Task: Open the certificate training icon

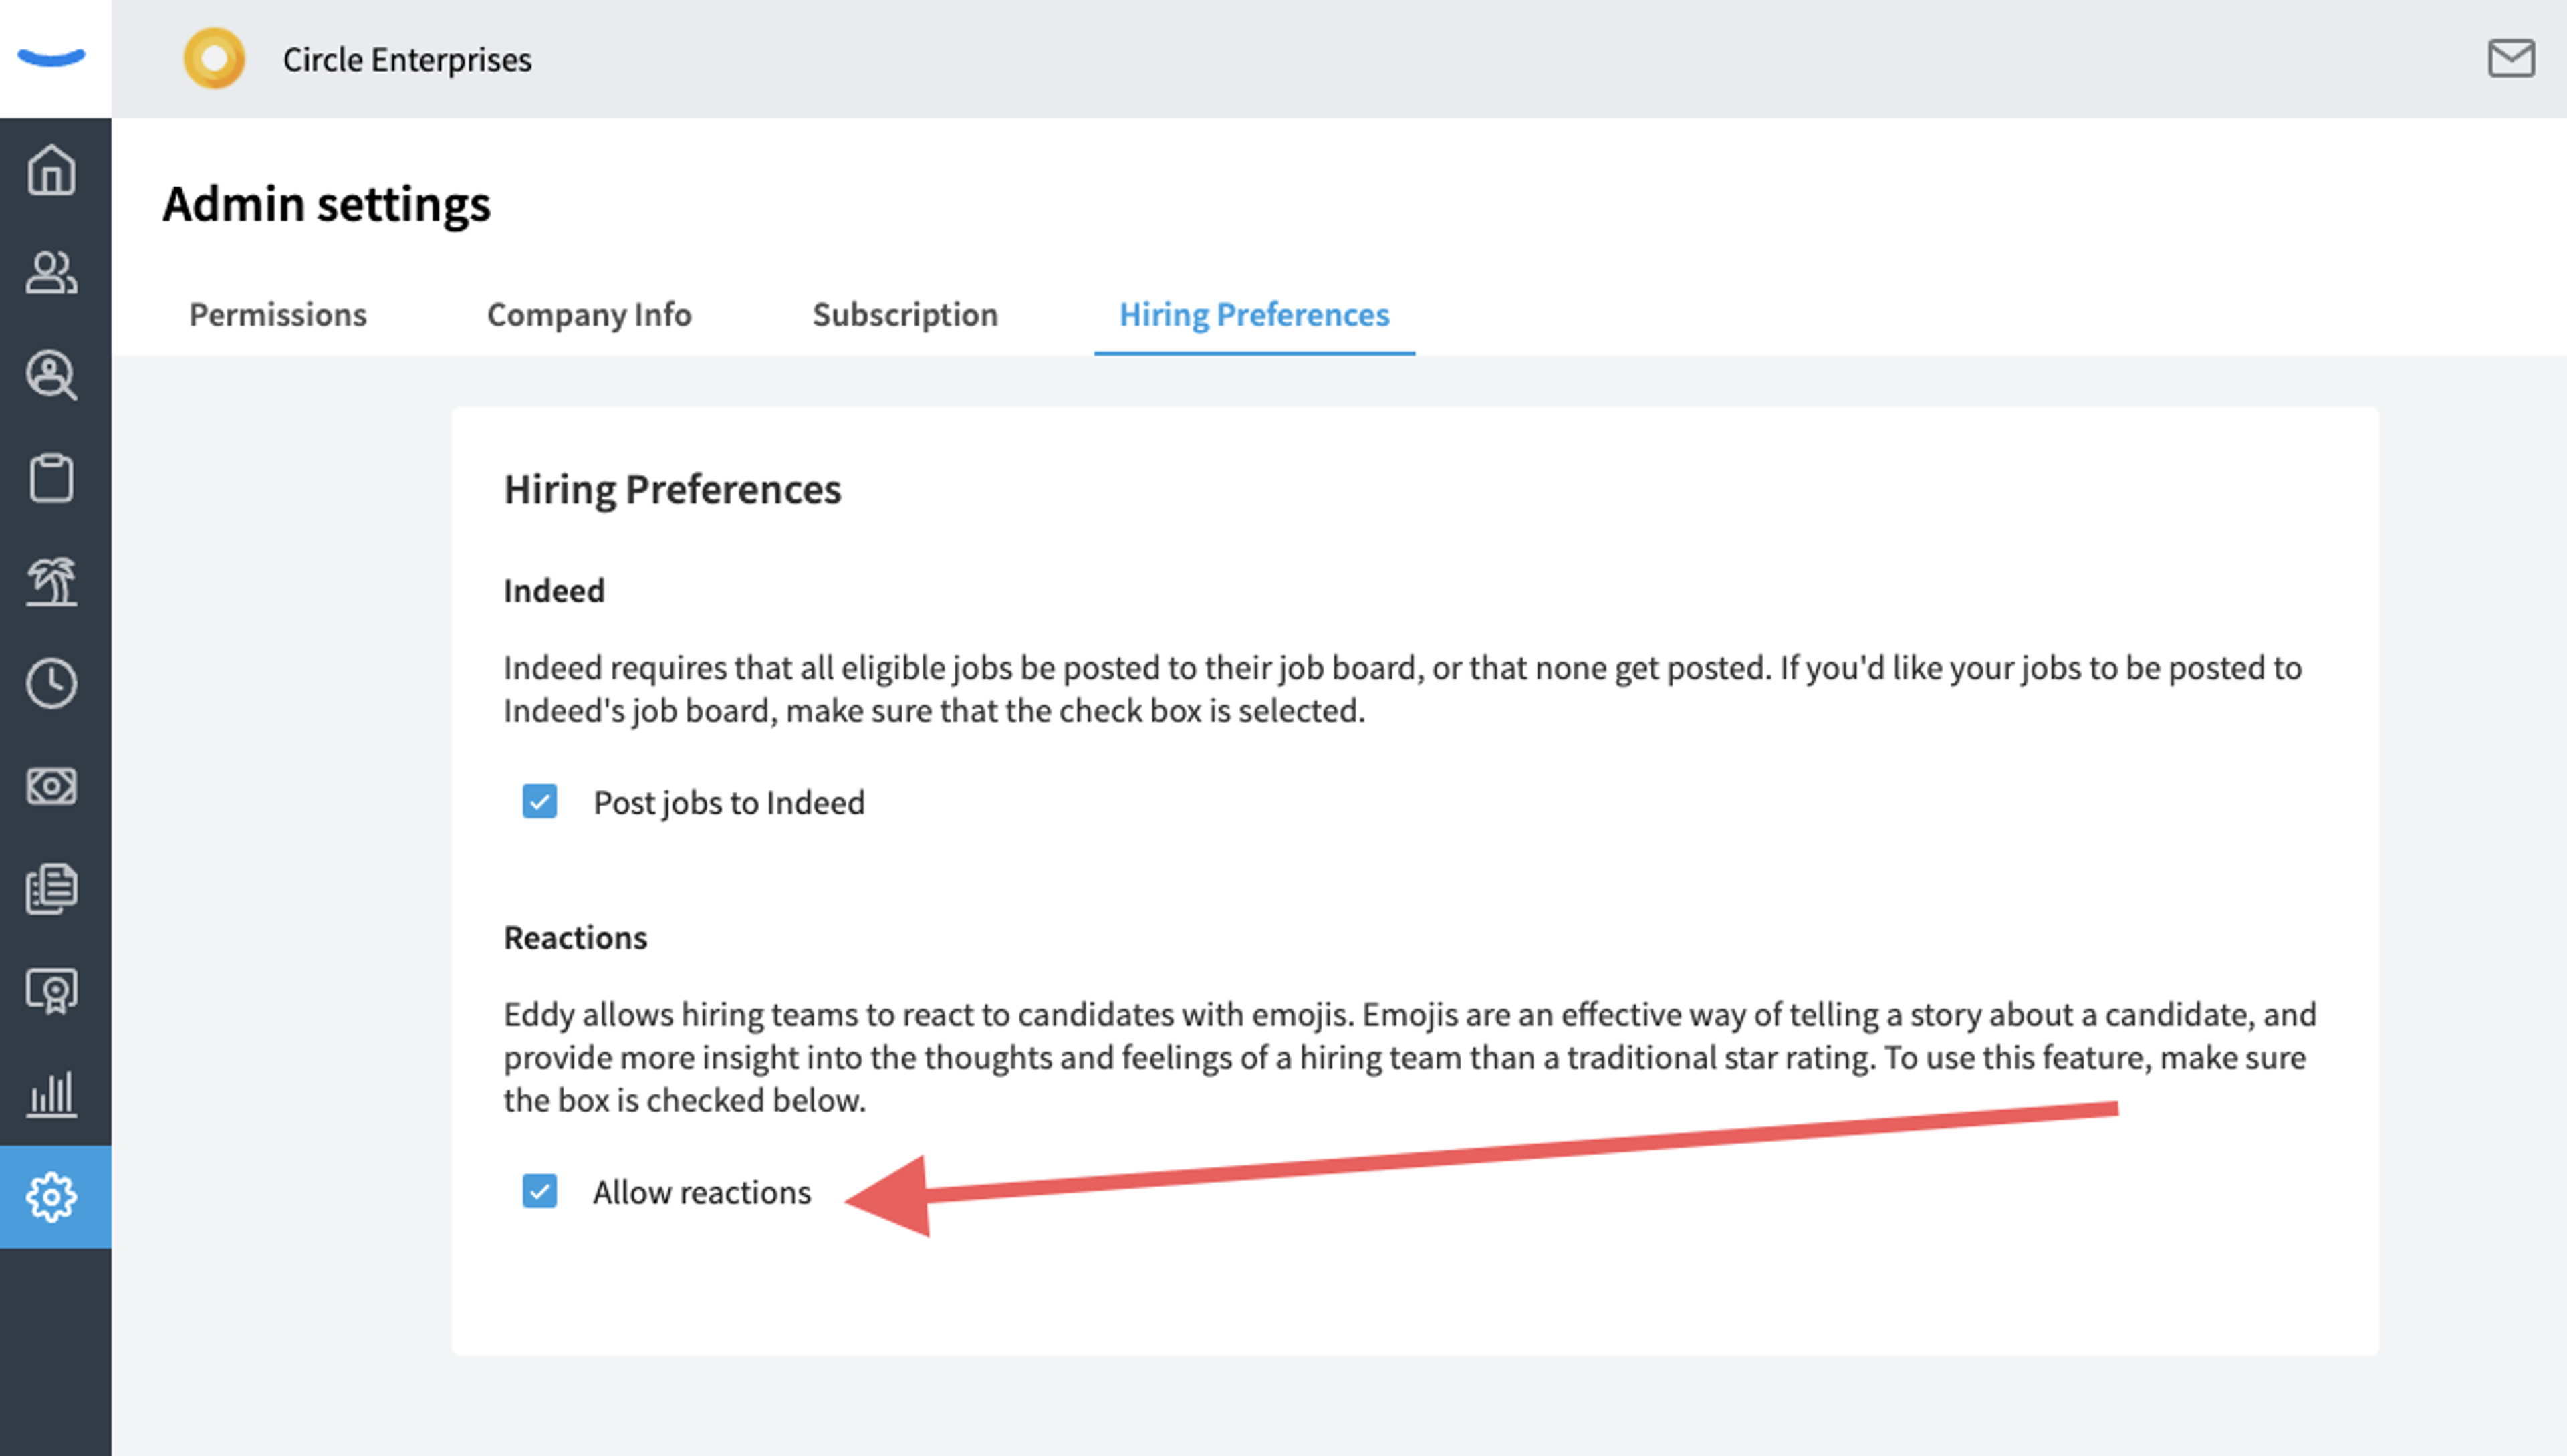Action: 51,992
